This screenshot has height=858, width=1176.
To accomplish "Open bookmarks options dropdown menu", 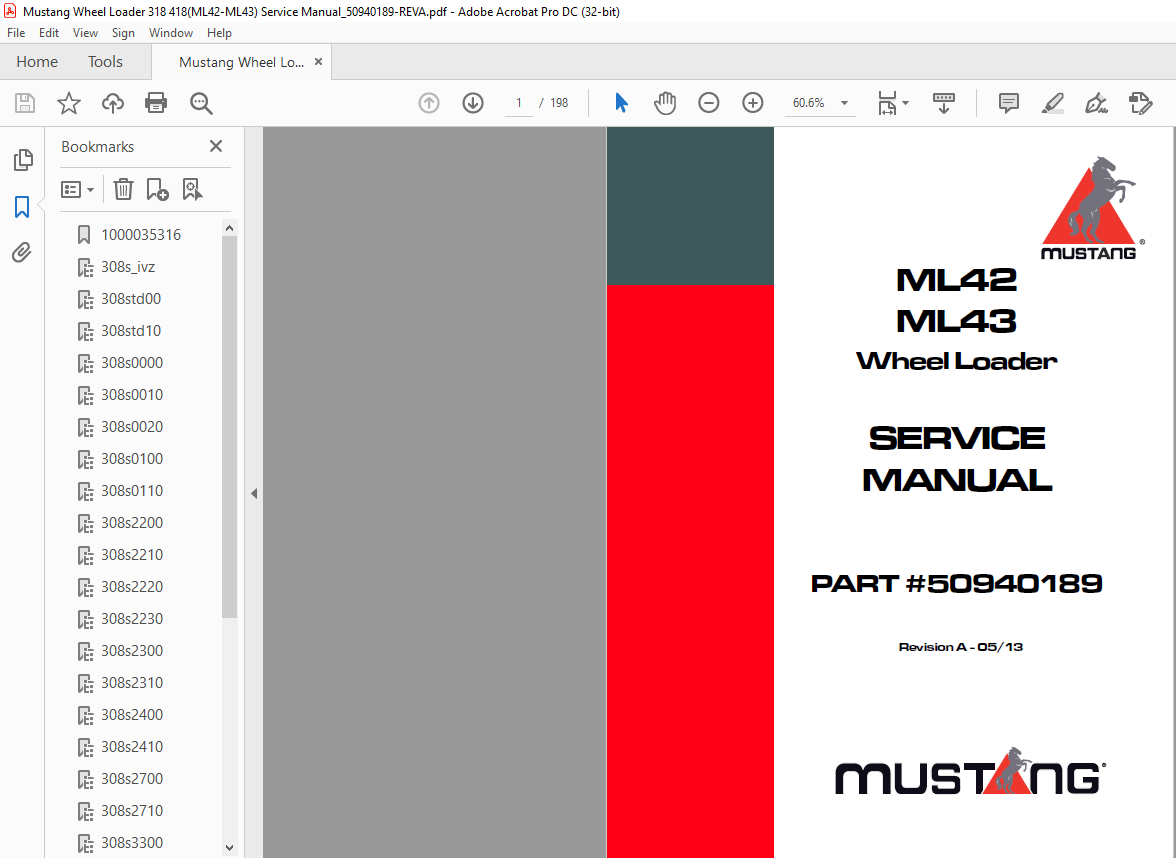I will pos(77,189).
